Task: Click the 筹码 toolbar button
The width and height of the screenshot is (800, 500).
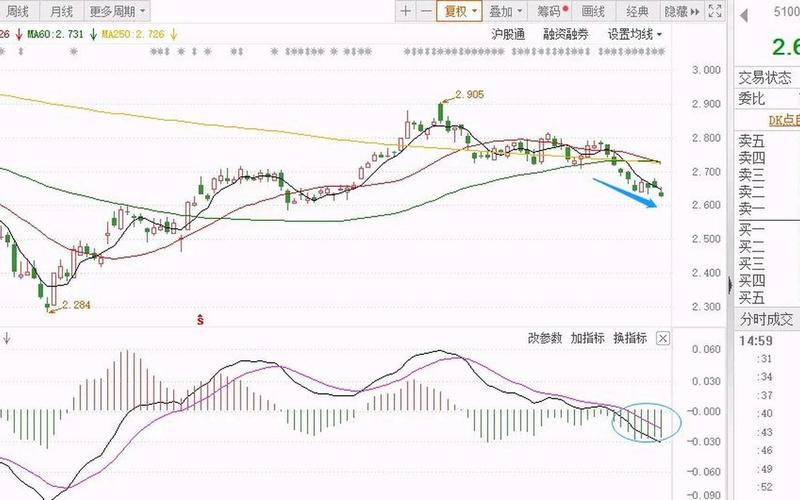Action: (x=552, y=11)
